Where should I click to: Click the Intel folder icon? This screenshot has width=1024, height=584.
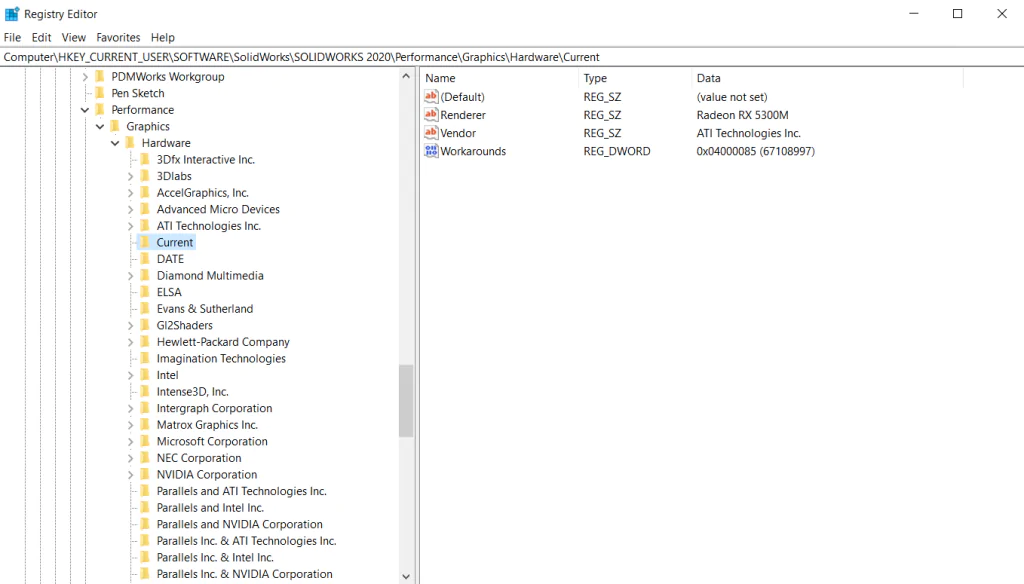pos(145,375)
